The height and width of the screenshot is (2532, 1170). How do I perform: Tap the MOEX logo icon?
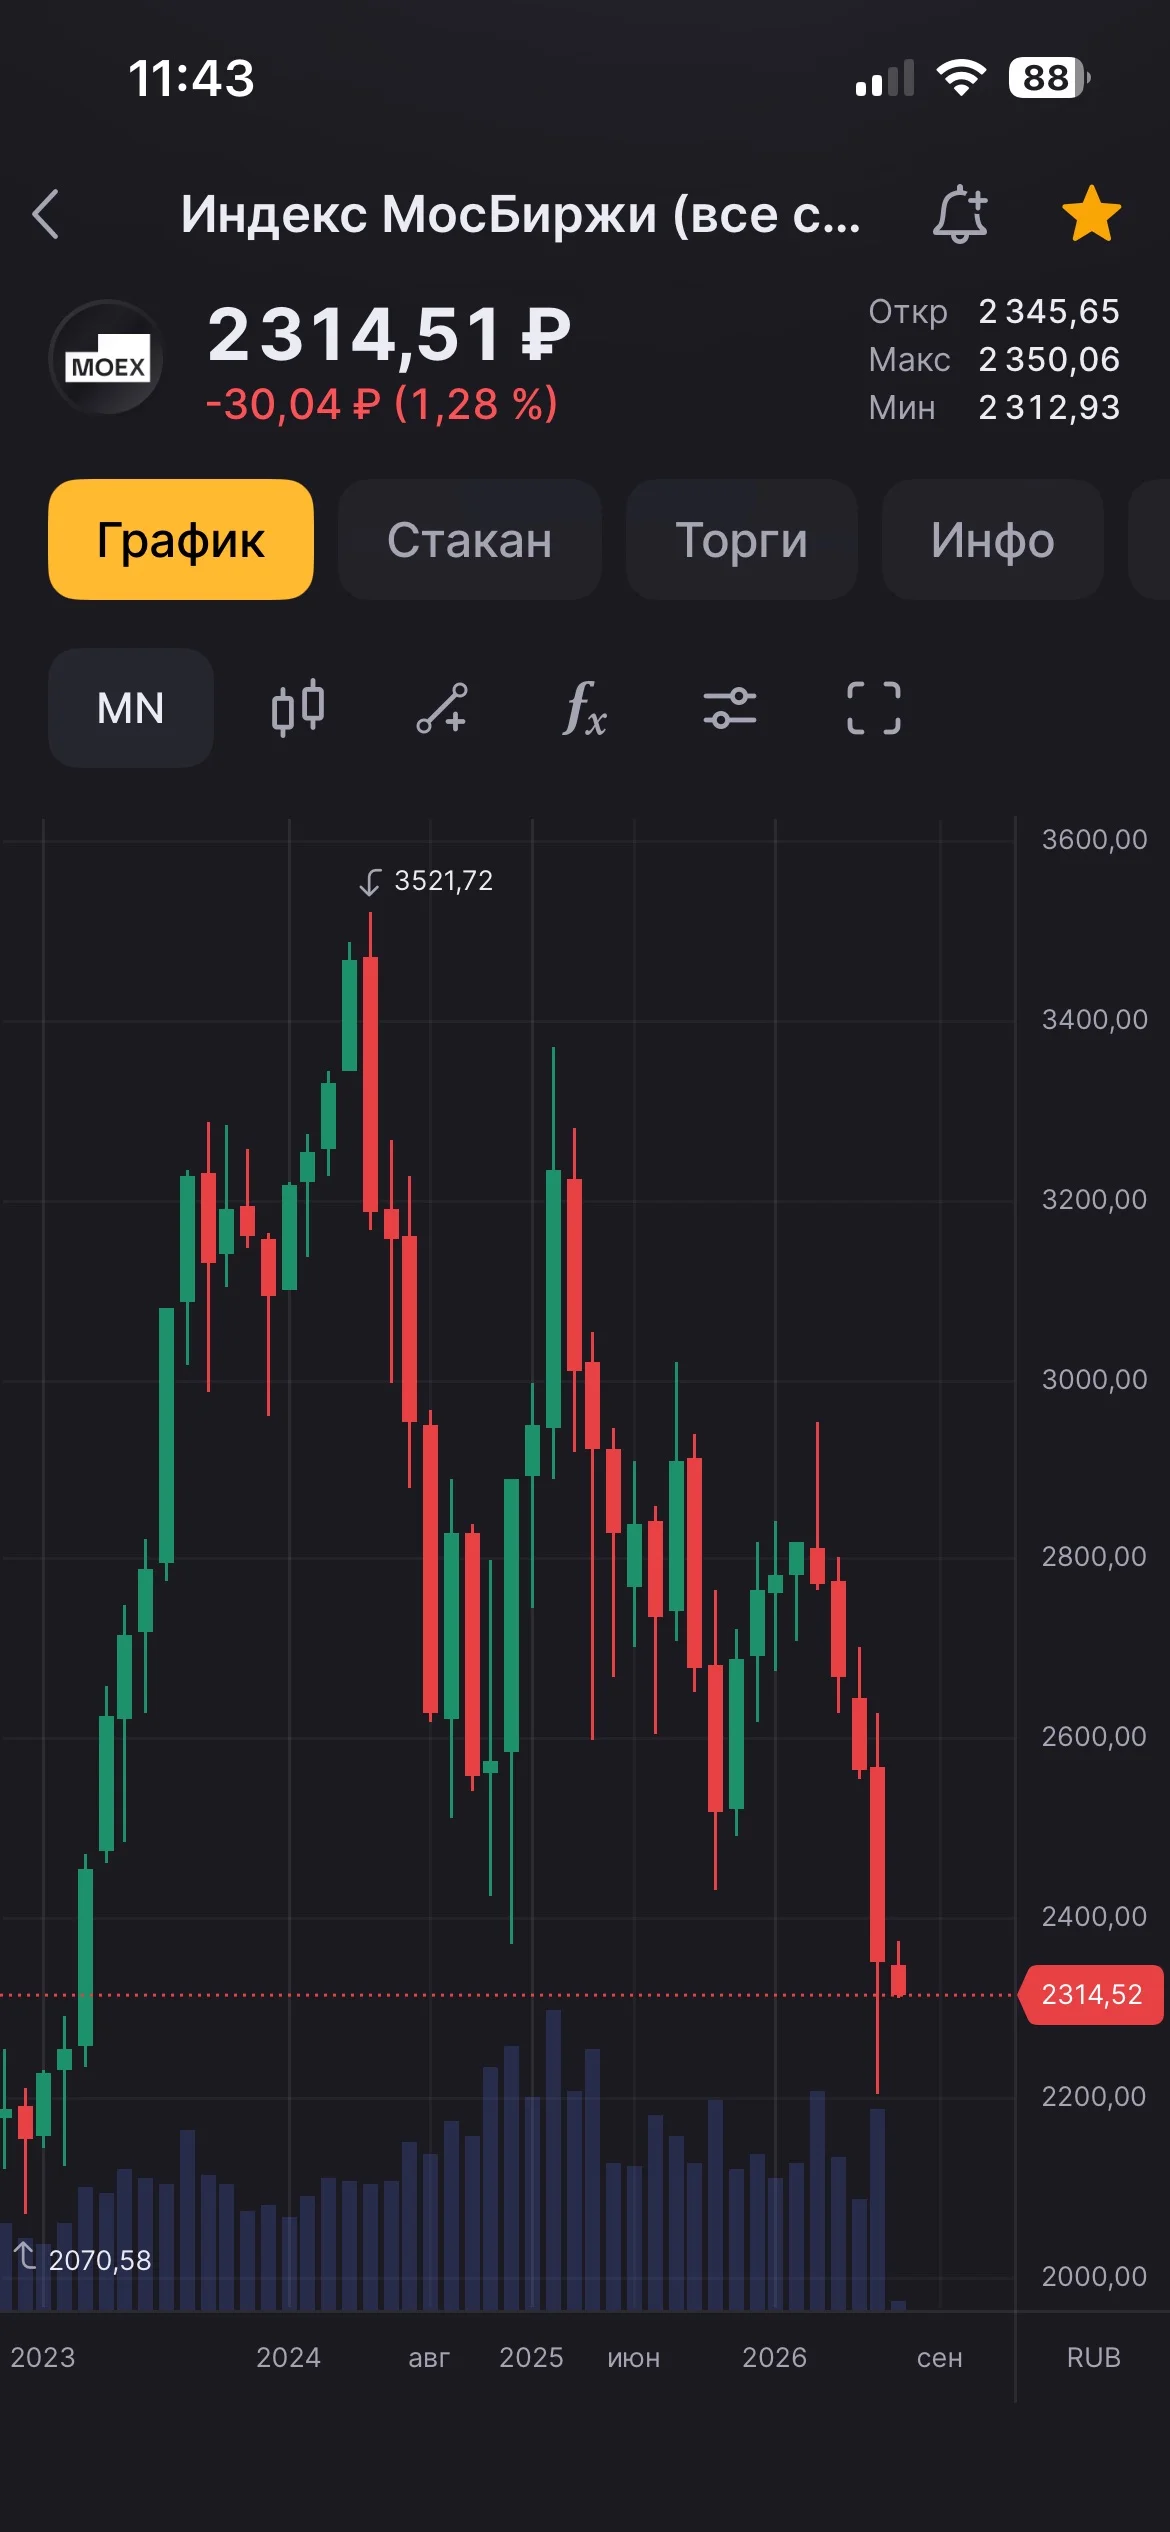(107, 358)
